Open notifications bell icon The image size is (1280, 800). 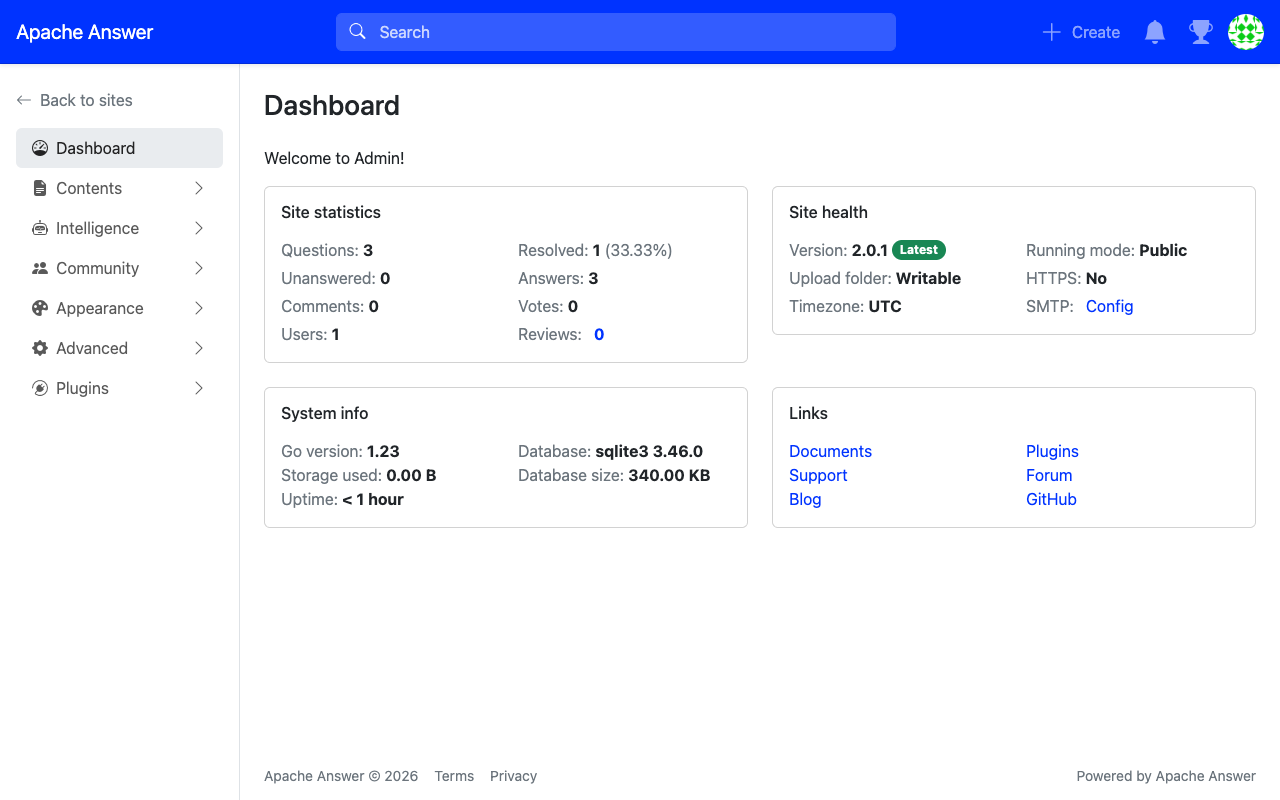[x=1155, y=32]
